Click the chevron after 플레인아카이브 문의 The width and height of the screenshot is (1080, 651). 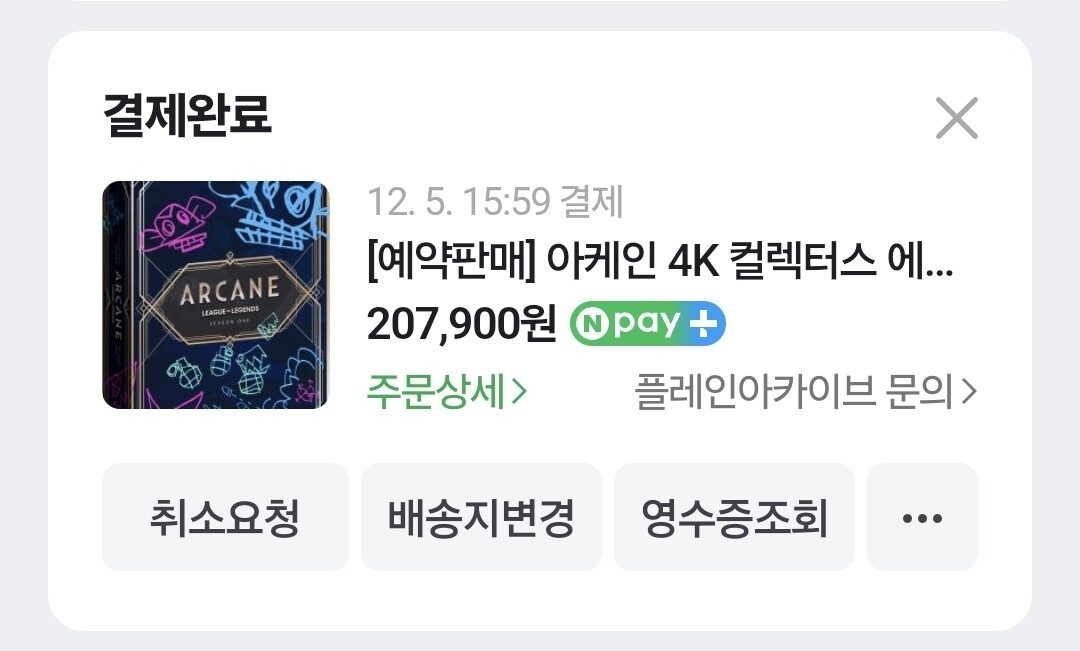969,391
